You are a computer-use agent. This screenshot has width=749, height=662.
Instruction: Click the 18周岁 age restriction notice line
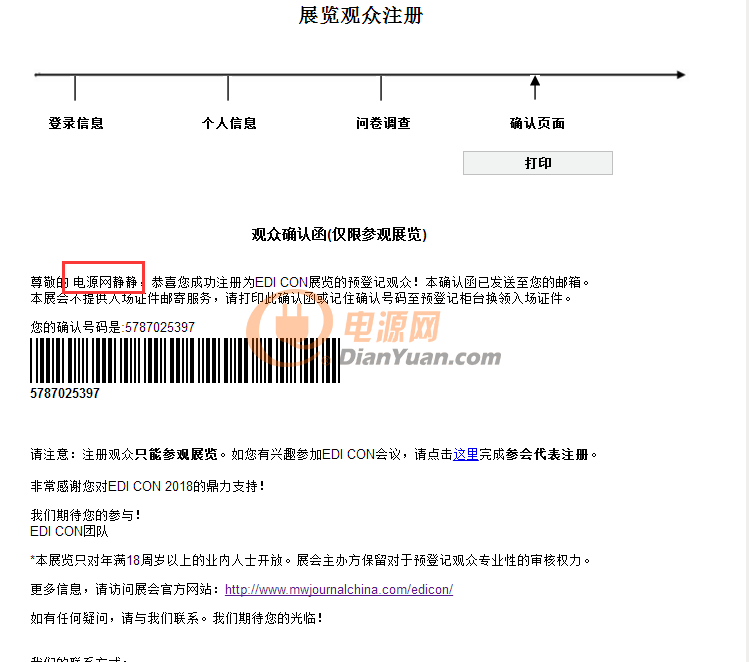[310, 560]
